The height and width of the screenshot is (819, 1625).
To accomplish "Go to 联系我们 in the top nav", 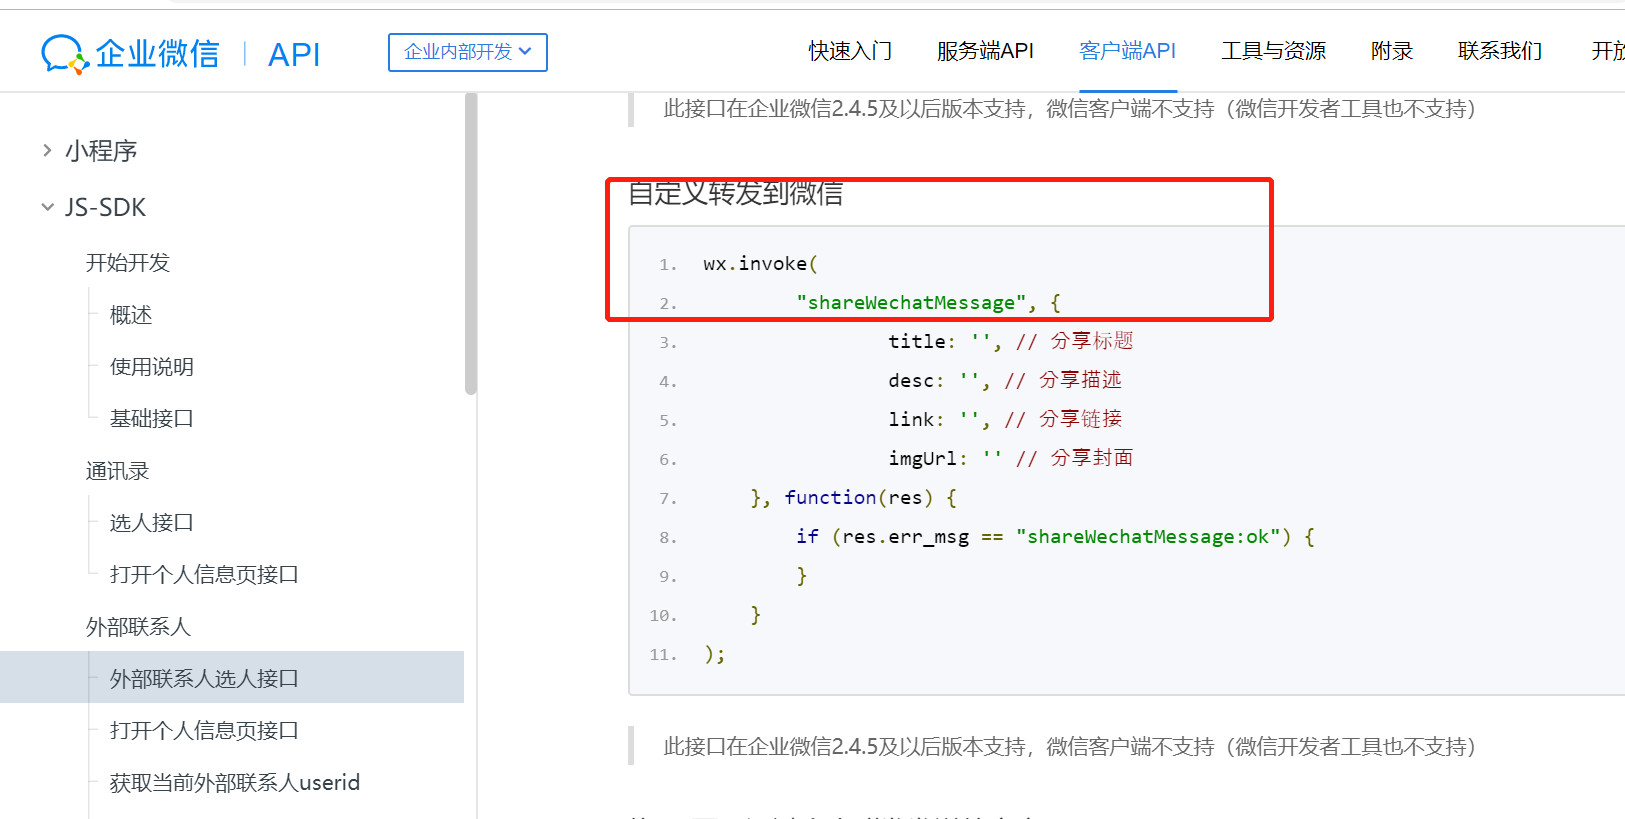I will tap(1499, 51).
